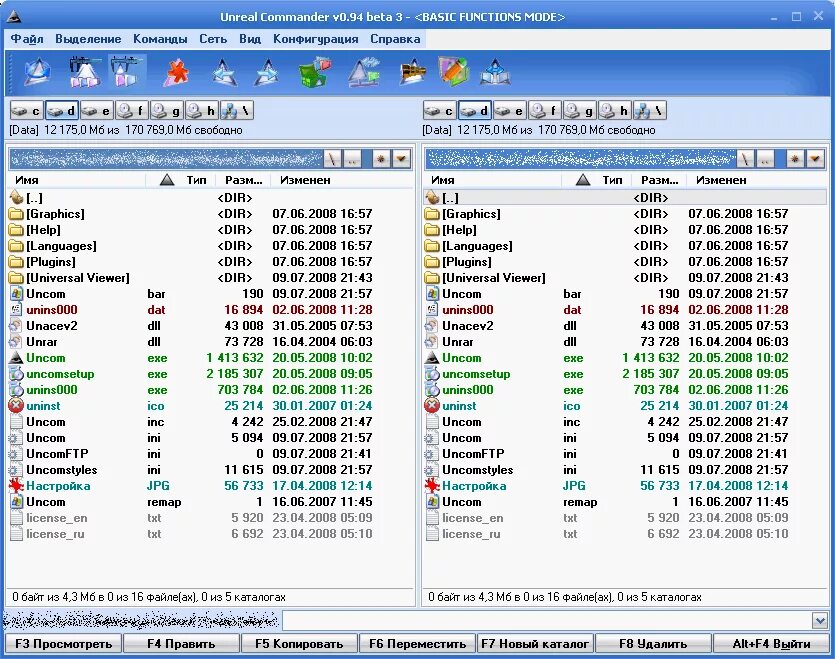
Task: Open the Сеть menu
Action: pos(213,39)
